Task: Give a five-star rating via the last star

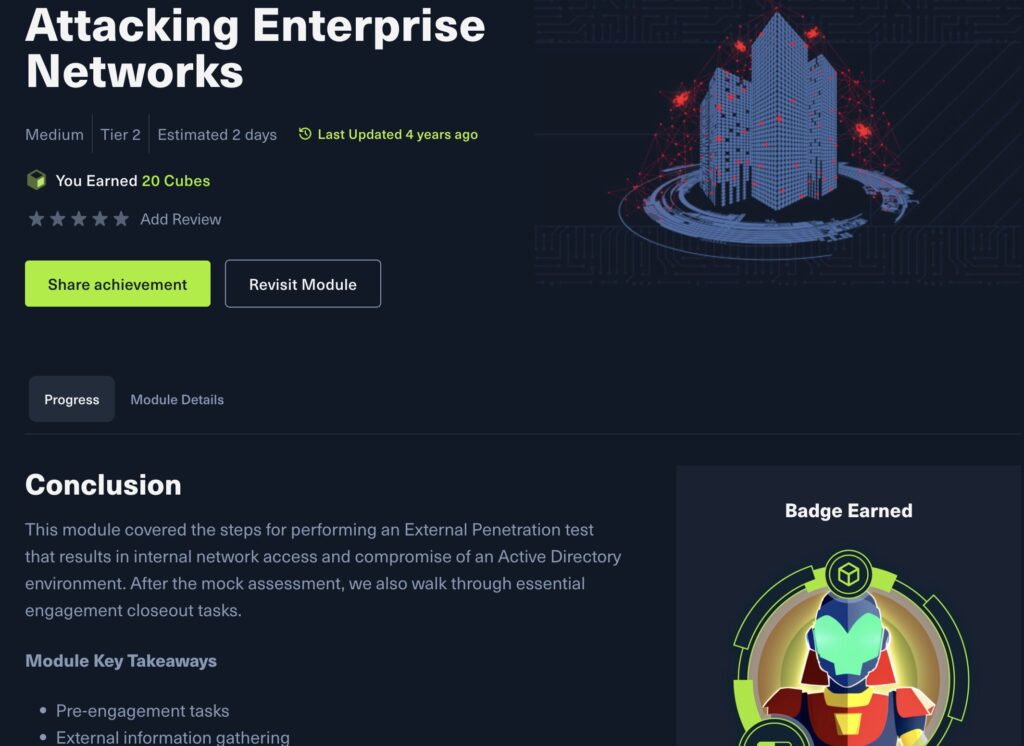Action: click(x=121, y=217)
